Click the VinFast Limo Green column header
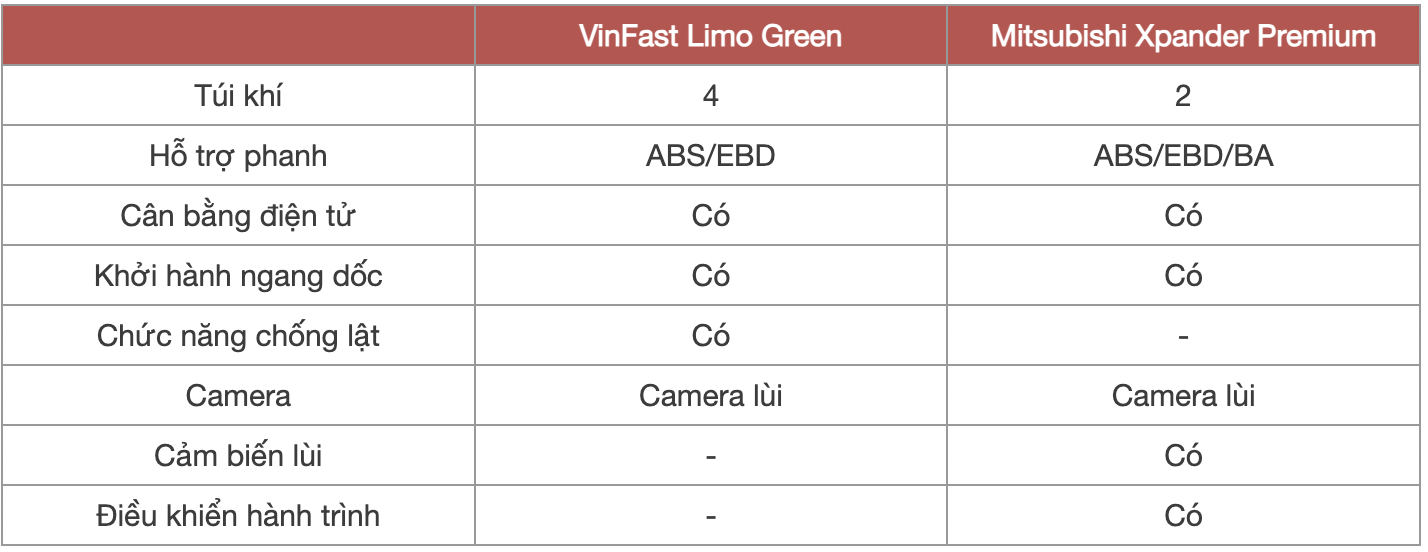 click(x=710, y=37)
